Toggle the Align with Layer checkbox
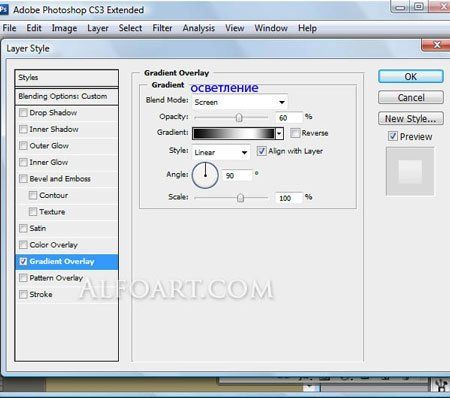This screenshot has width=450, height=398. [x=261, y=151]
